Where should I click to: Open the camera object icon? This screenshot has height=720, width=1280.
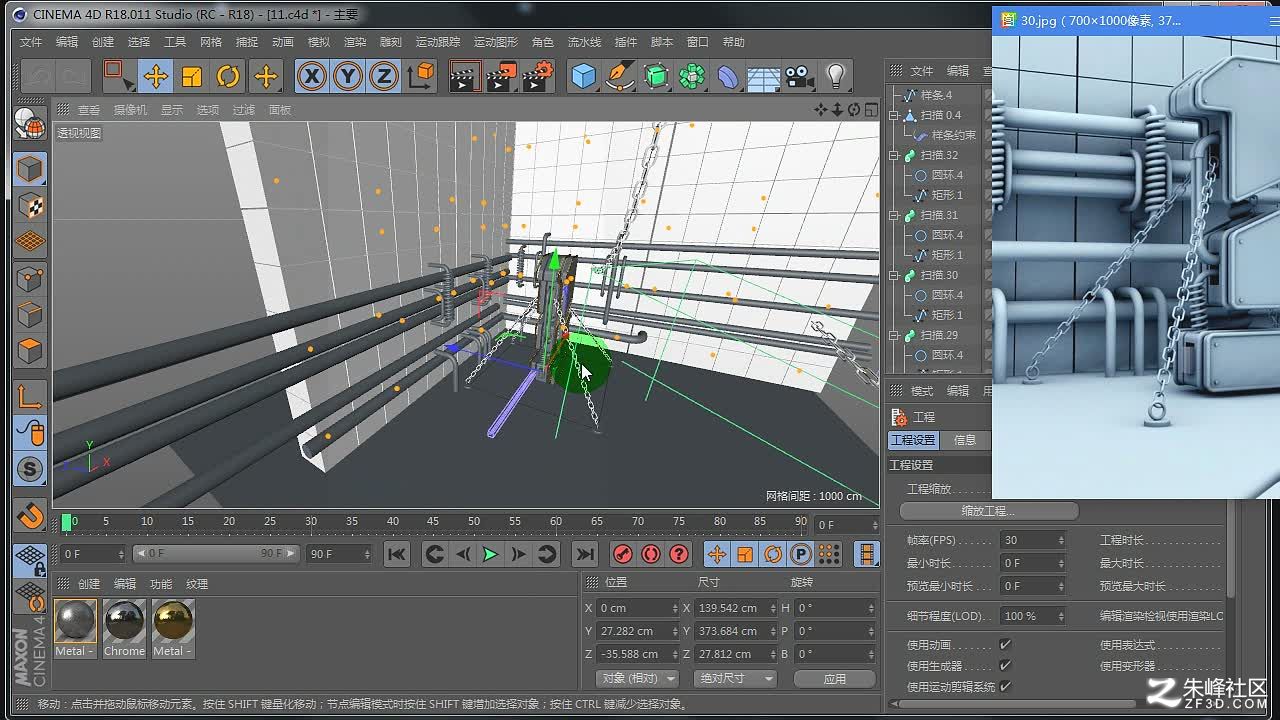[x=798, y=76]
